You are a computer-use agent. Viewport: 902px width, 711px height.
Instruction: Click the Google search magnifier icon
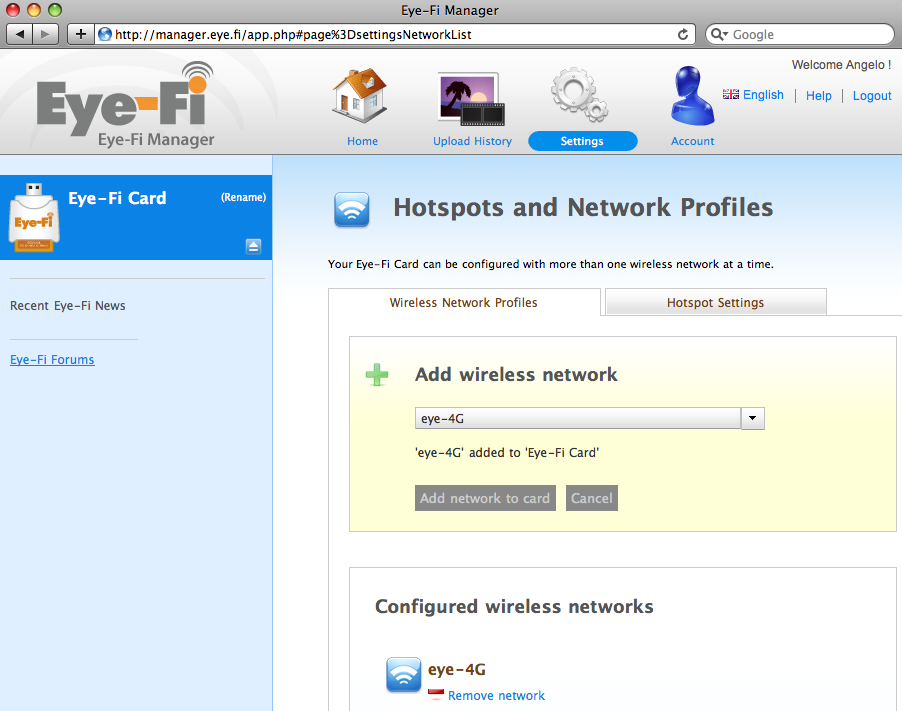click(719, 35)
